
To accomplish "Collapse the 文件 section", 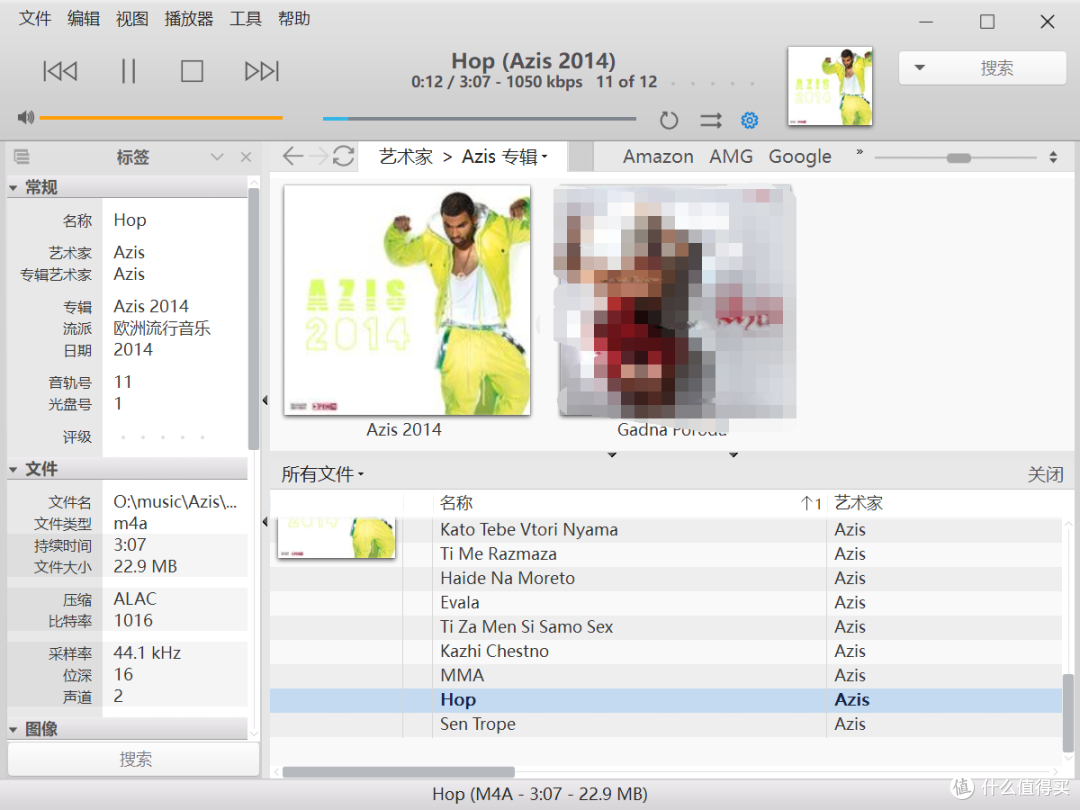I will pyautogui.click(x=13, y=469).
